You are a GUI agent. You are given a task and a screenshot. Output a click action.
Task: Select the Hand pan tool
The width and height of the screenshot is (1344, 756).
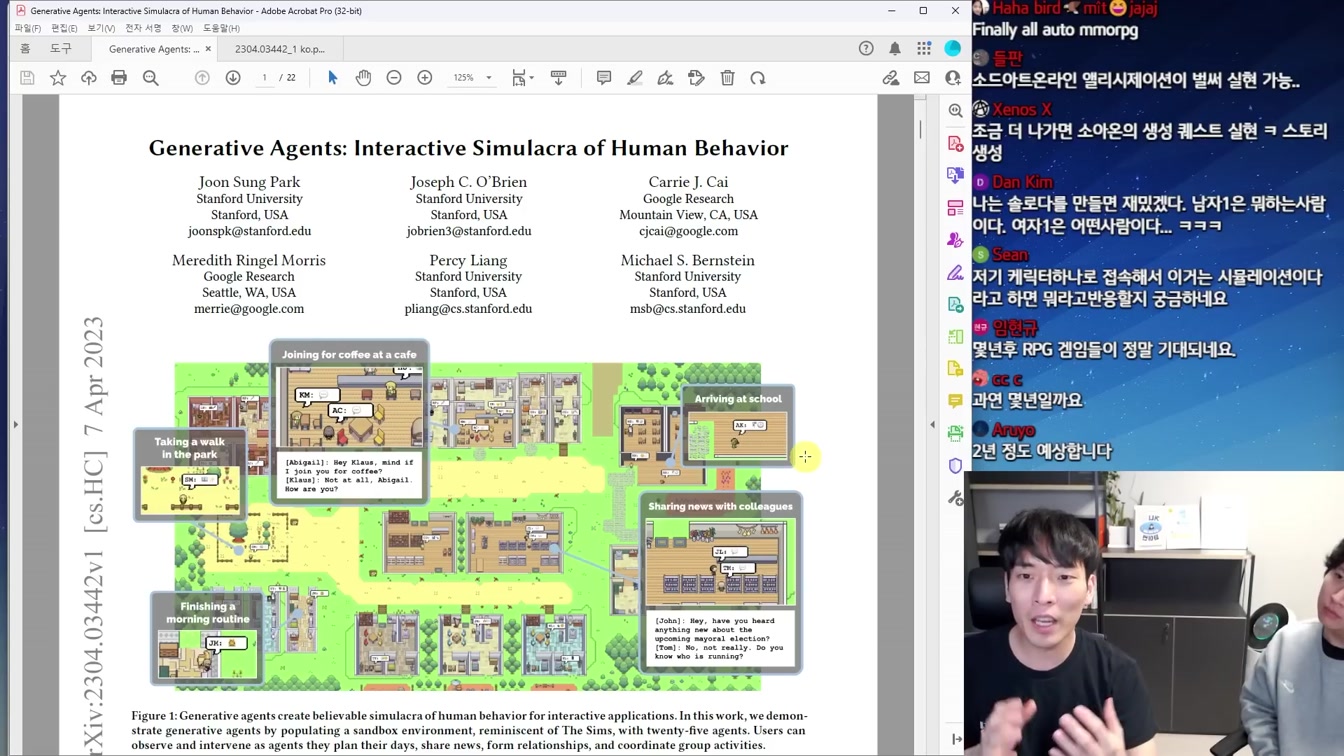(363, 78)
